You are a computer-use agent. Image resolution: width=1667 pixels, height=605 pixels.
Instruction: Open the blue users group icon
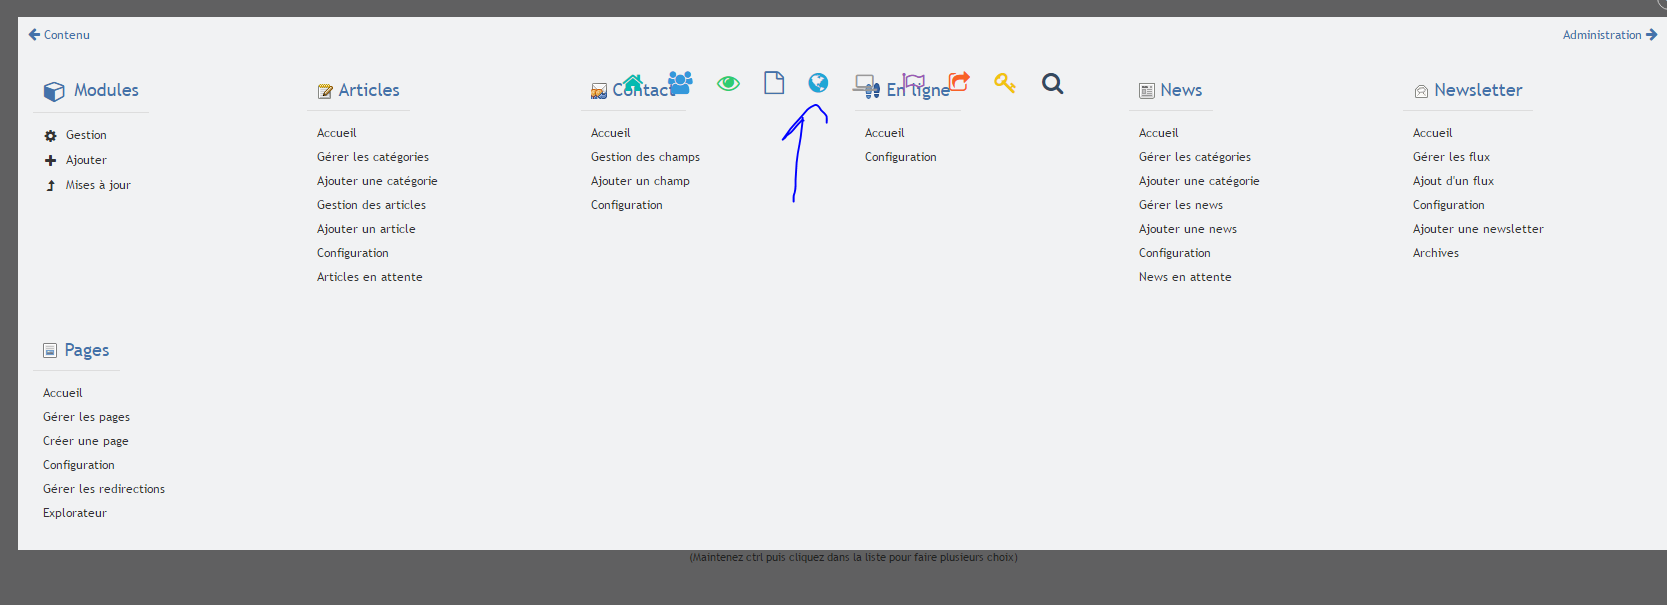tap(680, 82)
